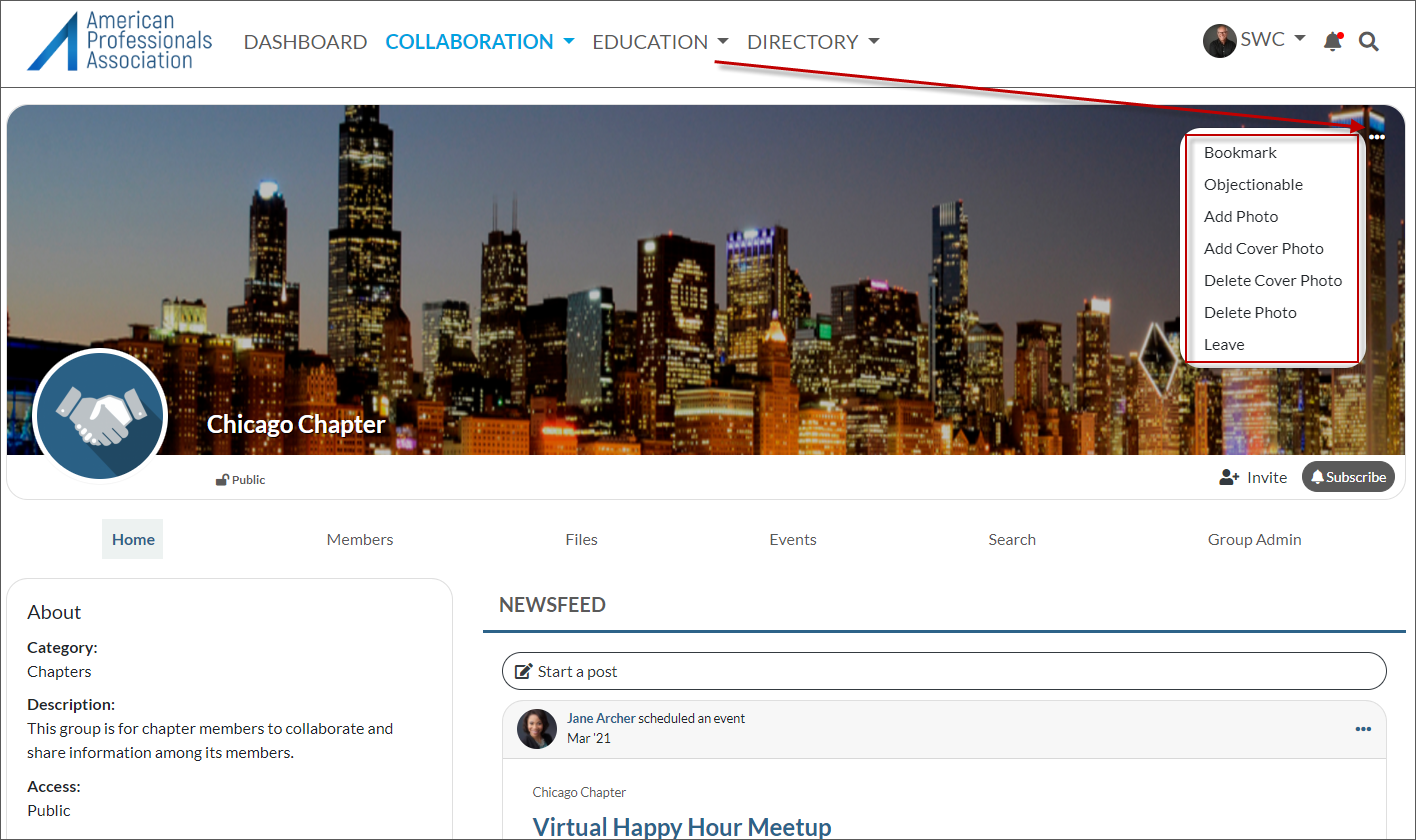
Task: Select Delete Cover Photo menu entry
Action: (x=1273, y=281)
